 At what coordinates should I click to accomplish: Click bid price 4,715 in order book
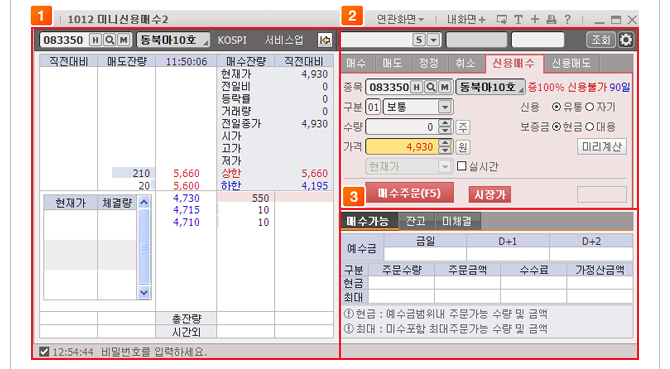tap(186, 210)
